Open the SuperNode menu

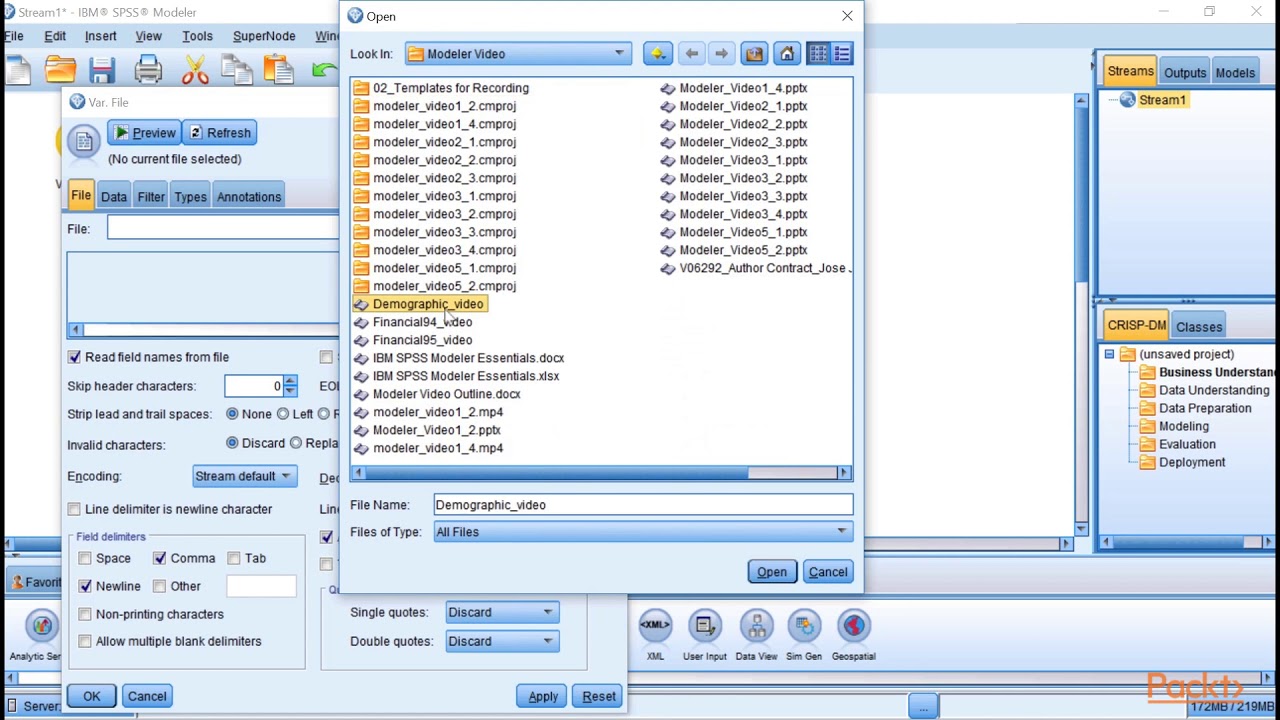click(264, 36)
